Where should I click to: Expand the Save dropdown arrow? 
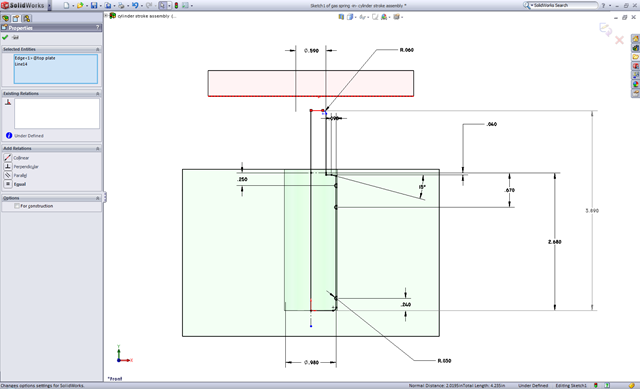[x=101, y=6]
